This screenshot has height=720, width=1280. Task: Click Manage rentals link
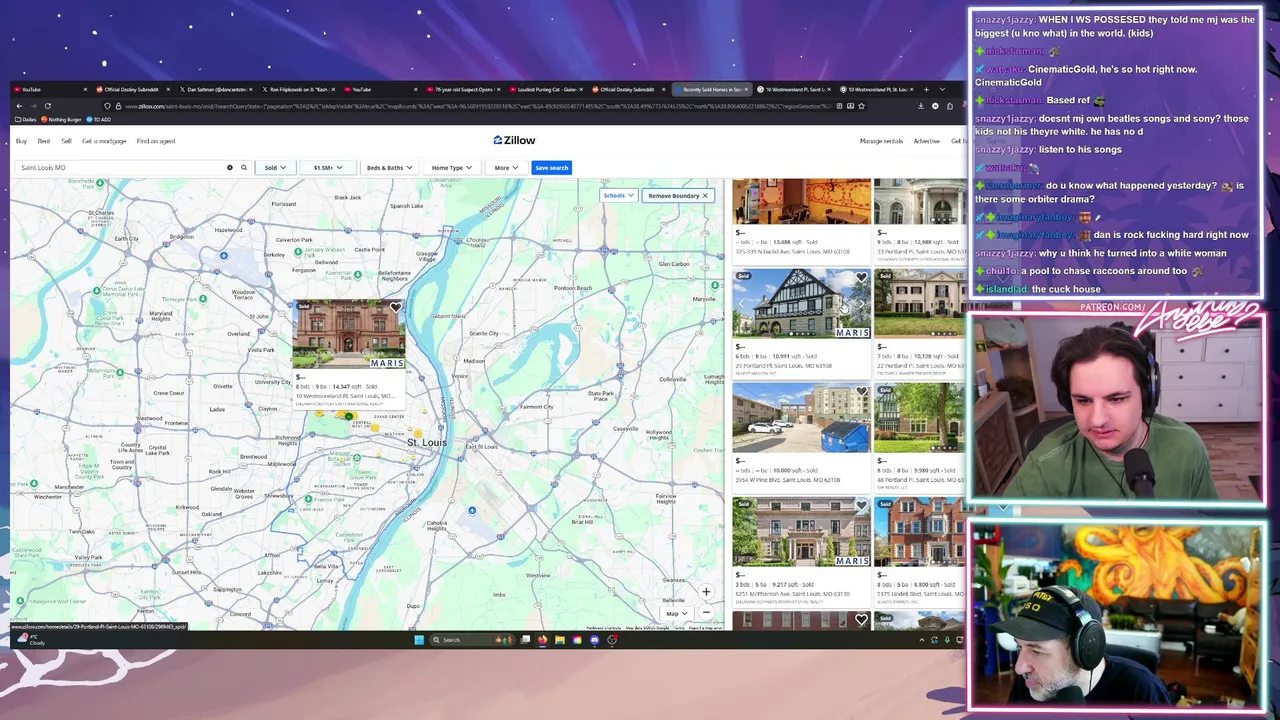[881, 141]
